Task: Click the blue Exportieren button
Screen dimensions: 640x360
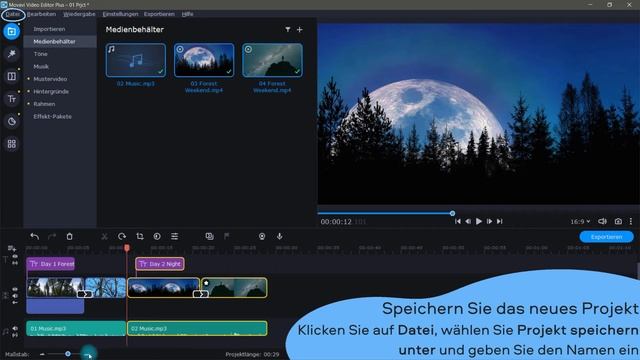Action: point(607,237)
